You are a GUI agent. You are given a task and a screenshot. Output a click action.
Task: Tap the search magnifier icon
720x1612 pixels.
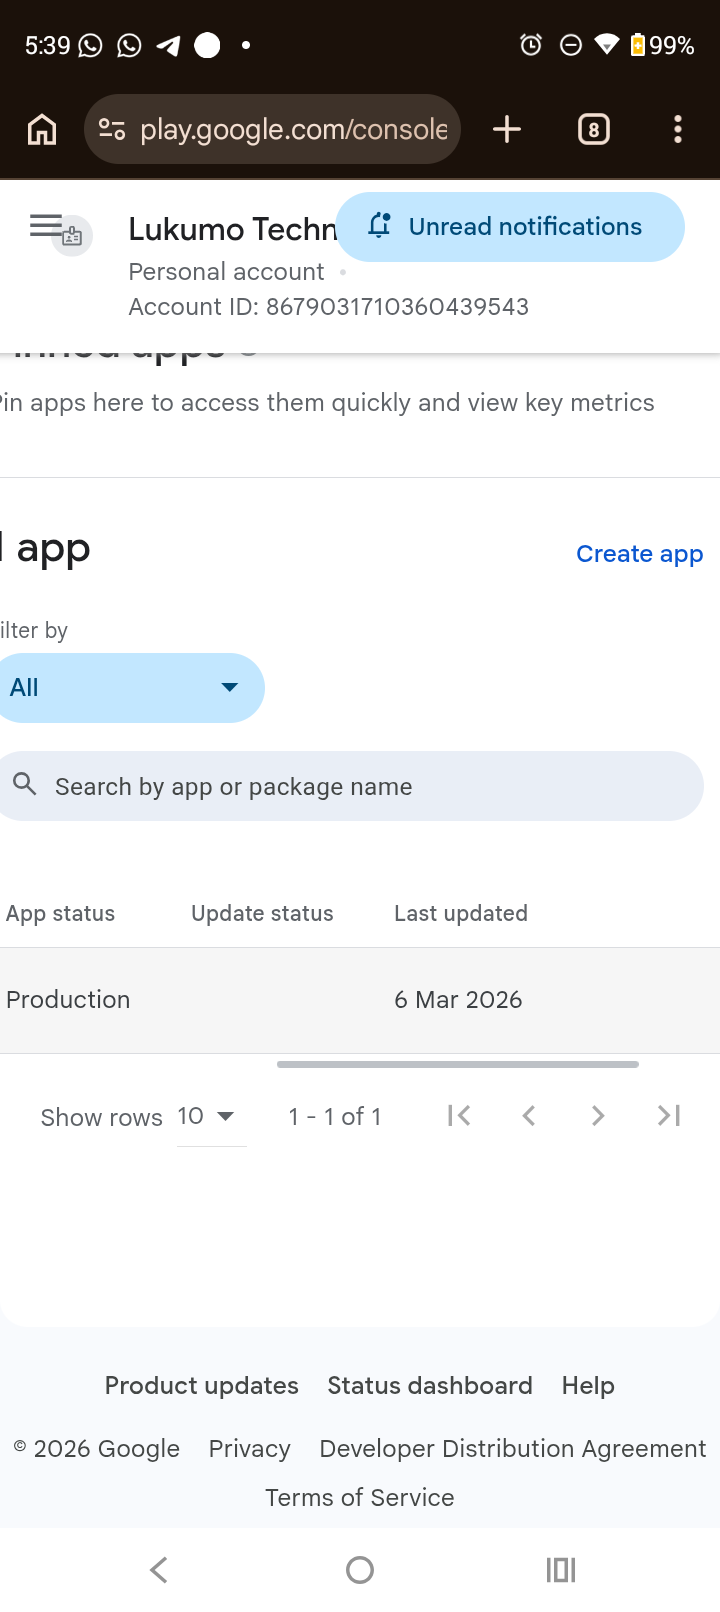point(25,784)
